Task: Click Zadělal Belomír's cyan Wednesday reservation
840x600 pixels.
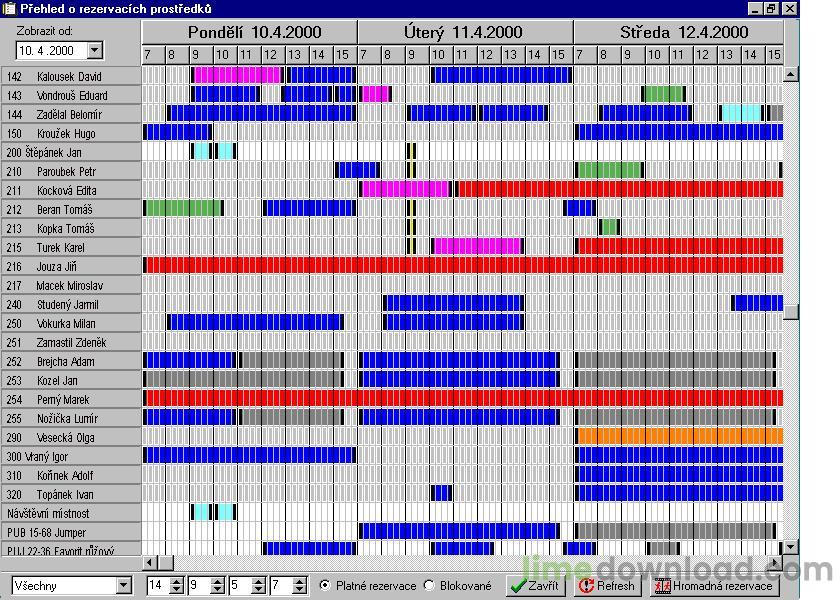Action: point(742,113)
